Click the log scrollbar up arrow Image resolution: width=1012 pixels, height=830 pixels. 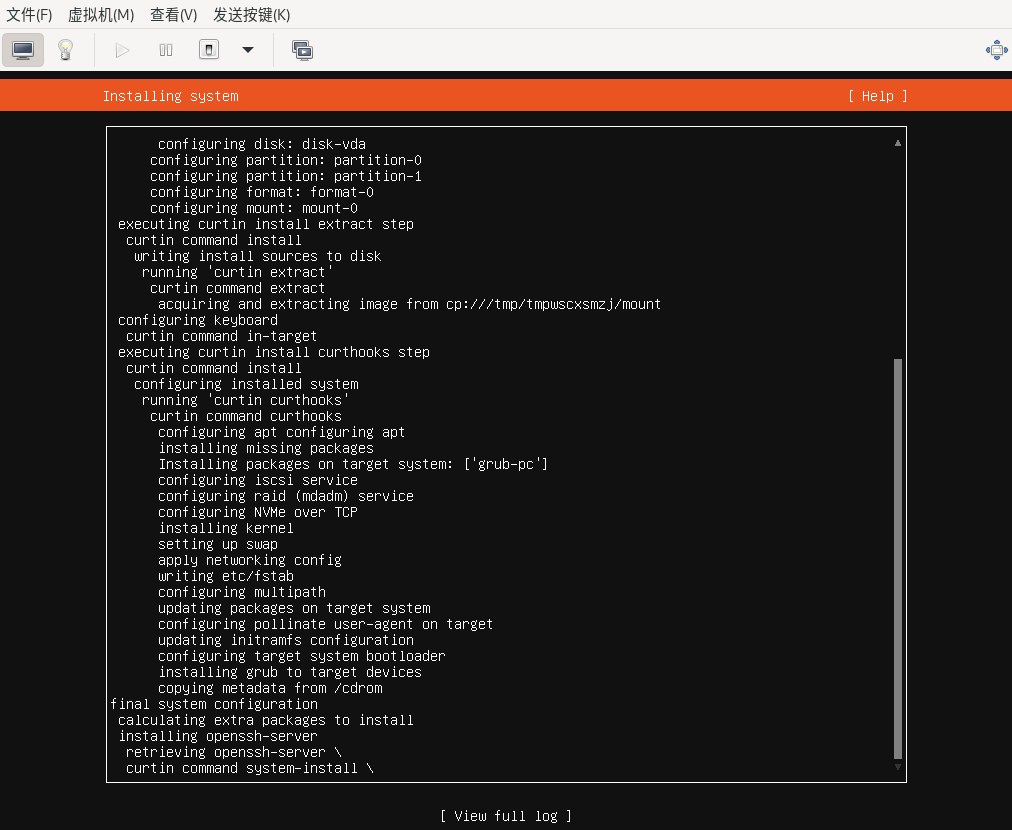click(x=898, y=143)
